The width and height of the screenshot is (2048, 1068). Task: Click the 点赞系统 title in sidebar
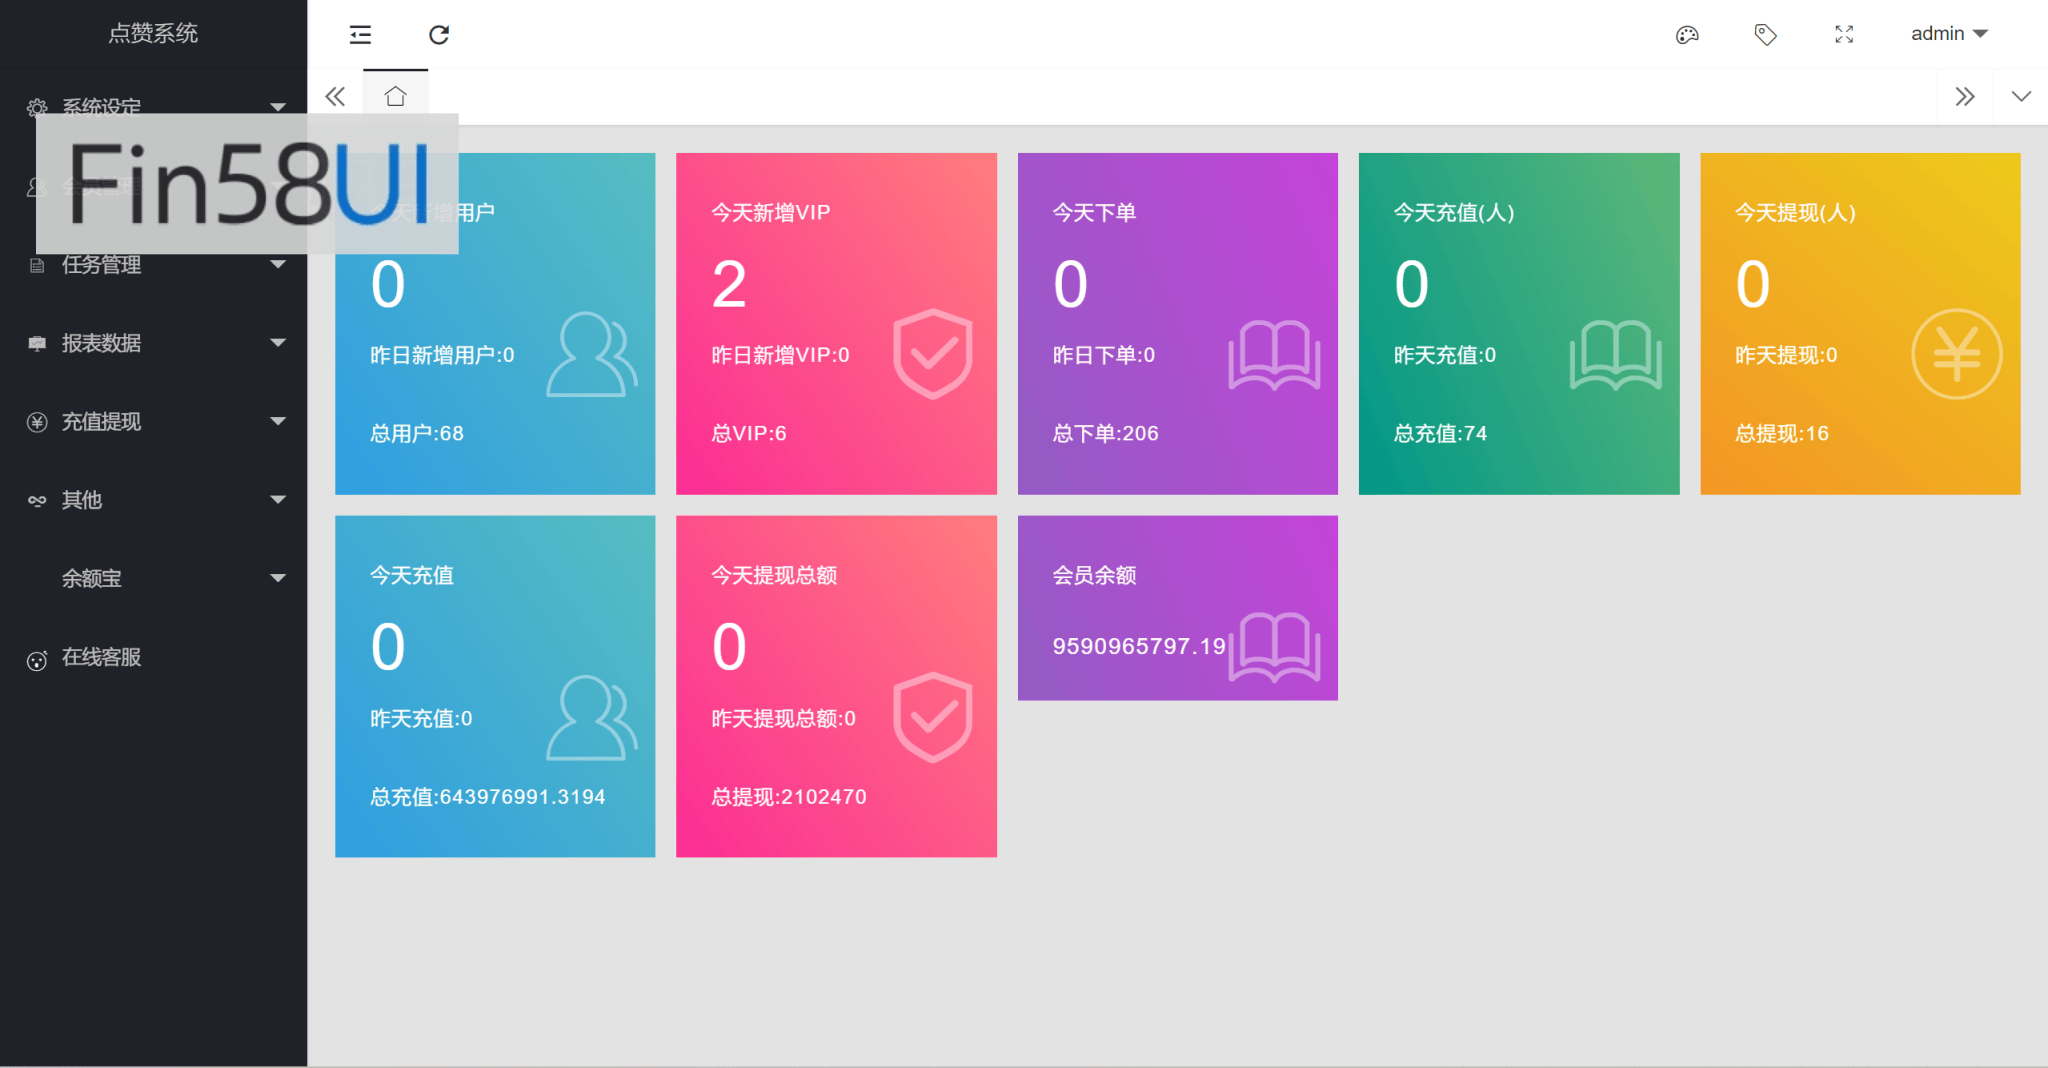(153, 34)
